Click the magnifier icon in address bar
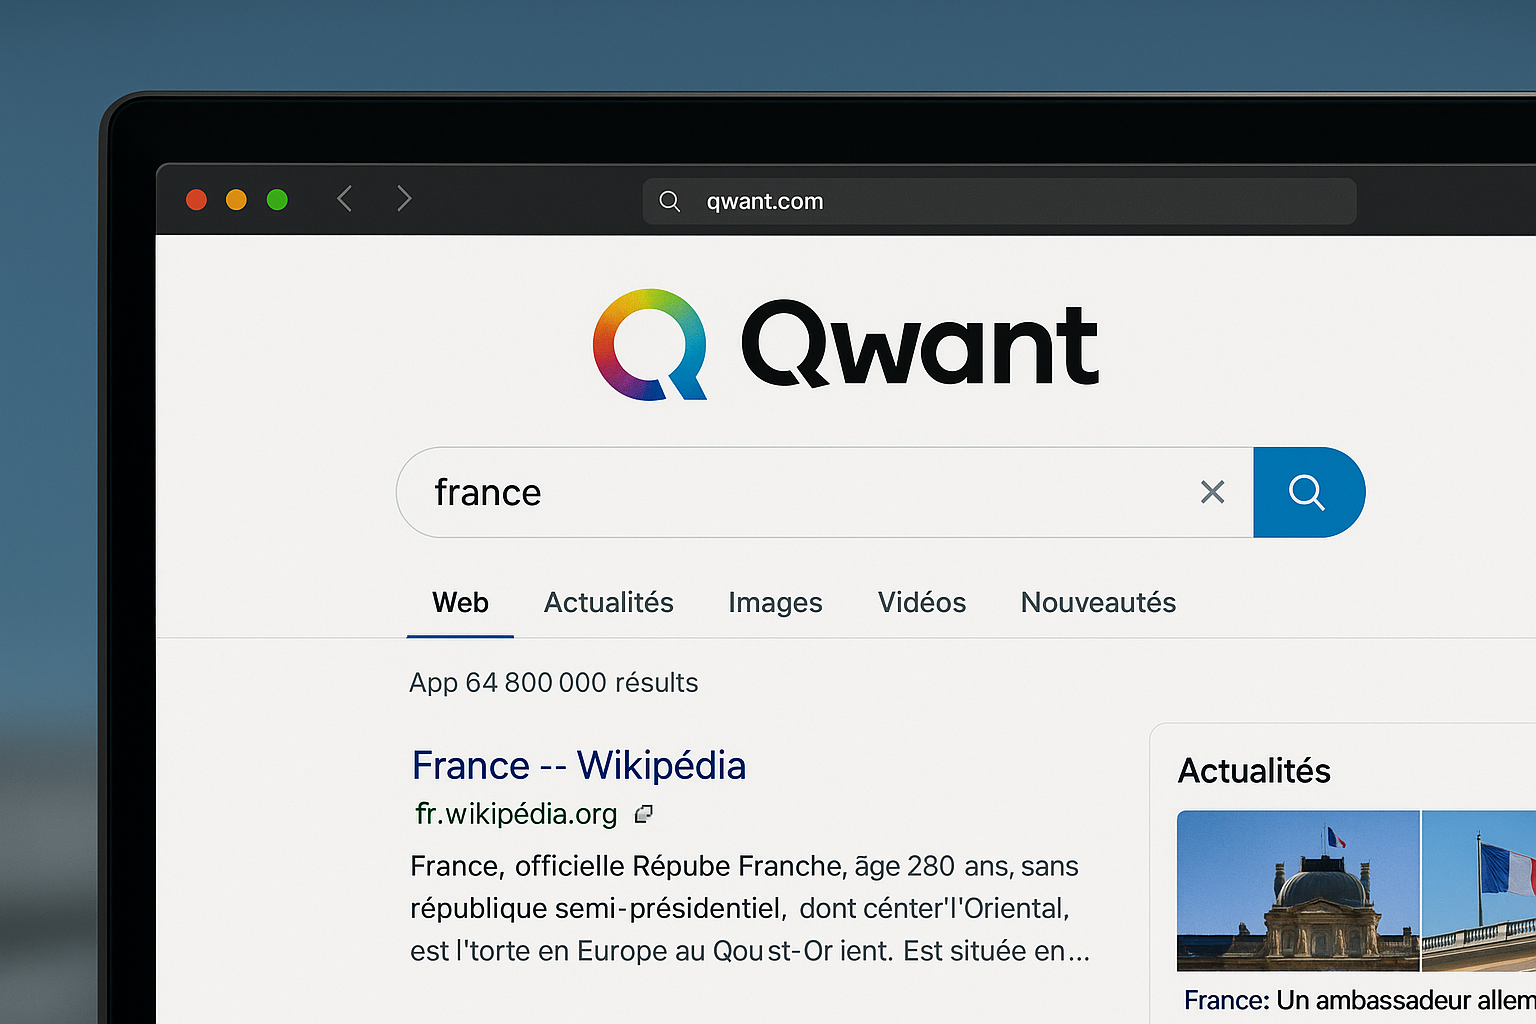The width and height of the screenshot is (1536, 1024). (670, 202)
